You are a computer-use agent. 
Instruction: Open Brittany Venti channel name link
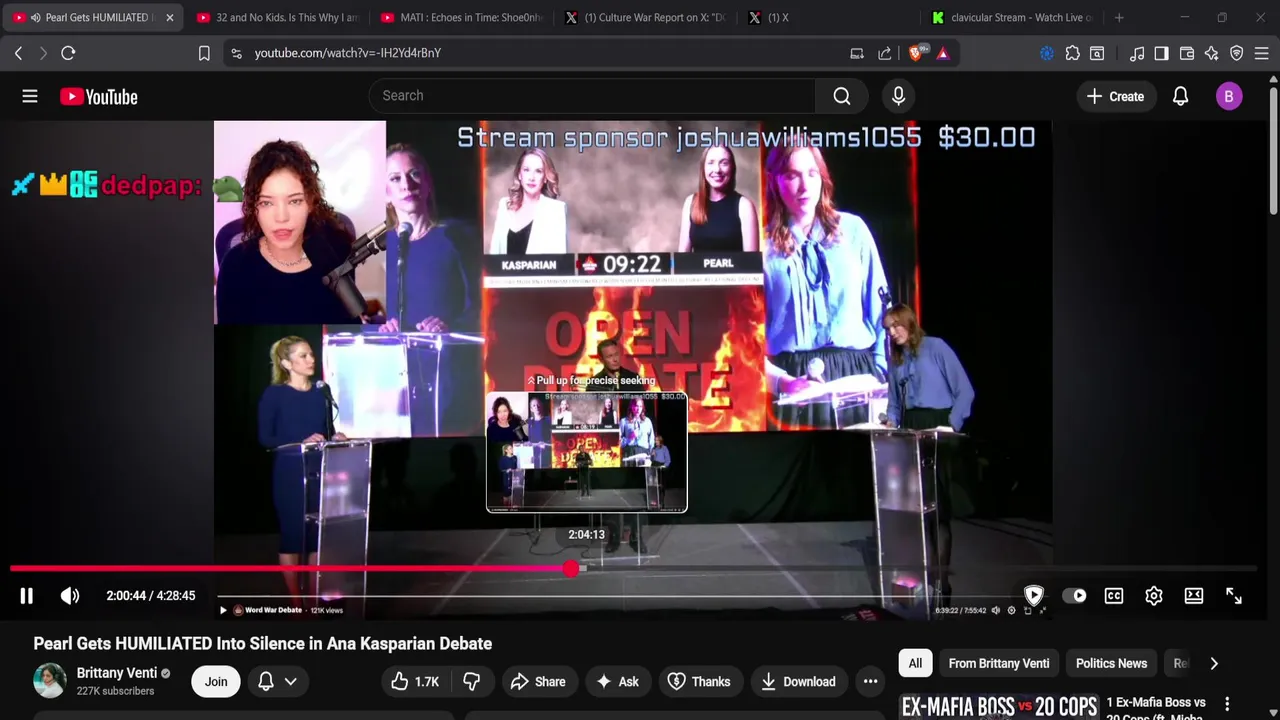click(117, 673)
